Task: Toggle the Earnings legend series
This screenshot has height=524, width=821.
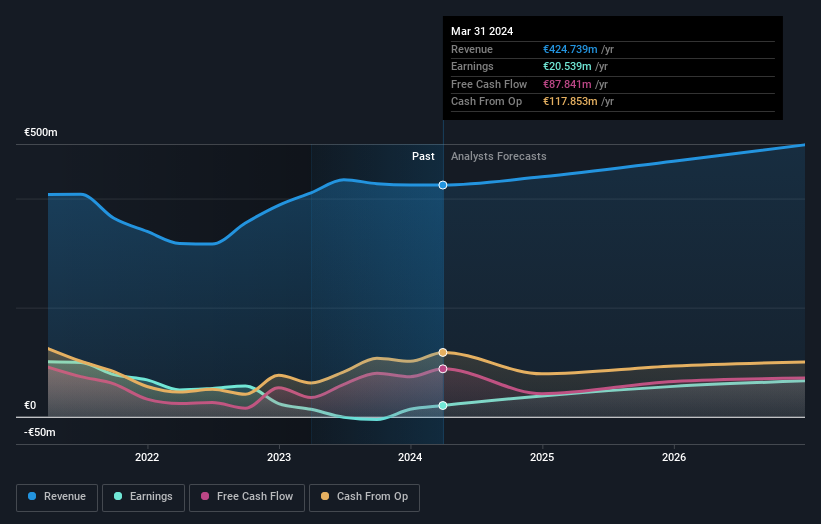Action: tap(143, 497)
